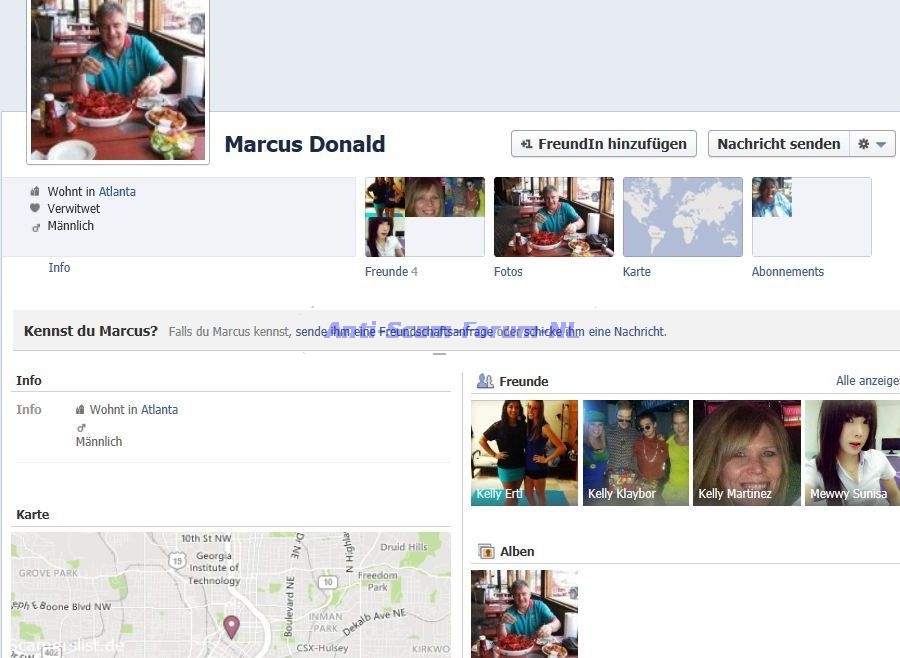Click the large profile picture
Image resolution: width=900 pixels, height=658 pixels.
point(118,80)
